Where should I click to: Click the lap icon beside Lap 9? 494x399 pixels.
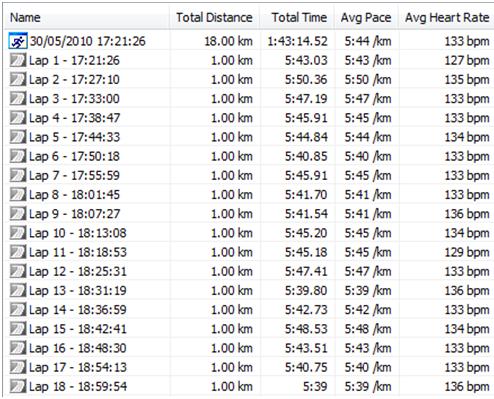click(x=18, y=214)
